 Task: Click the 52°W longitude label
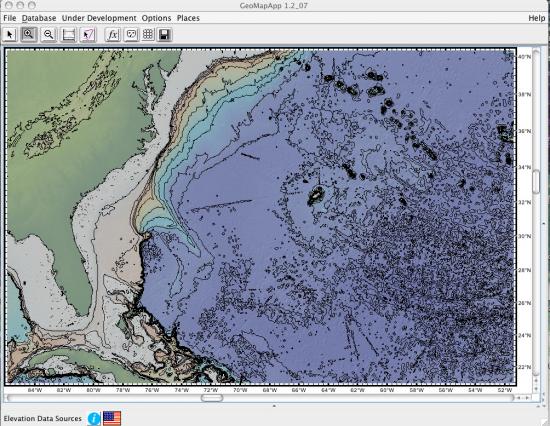click(x=504, y=390)
